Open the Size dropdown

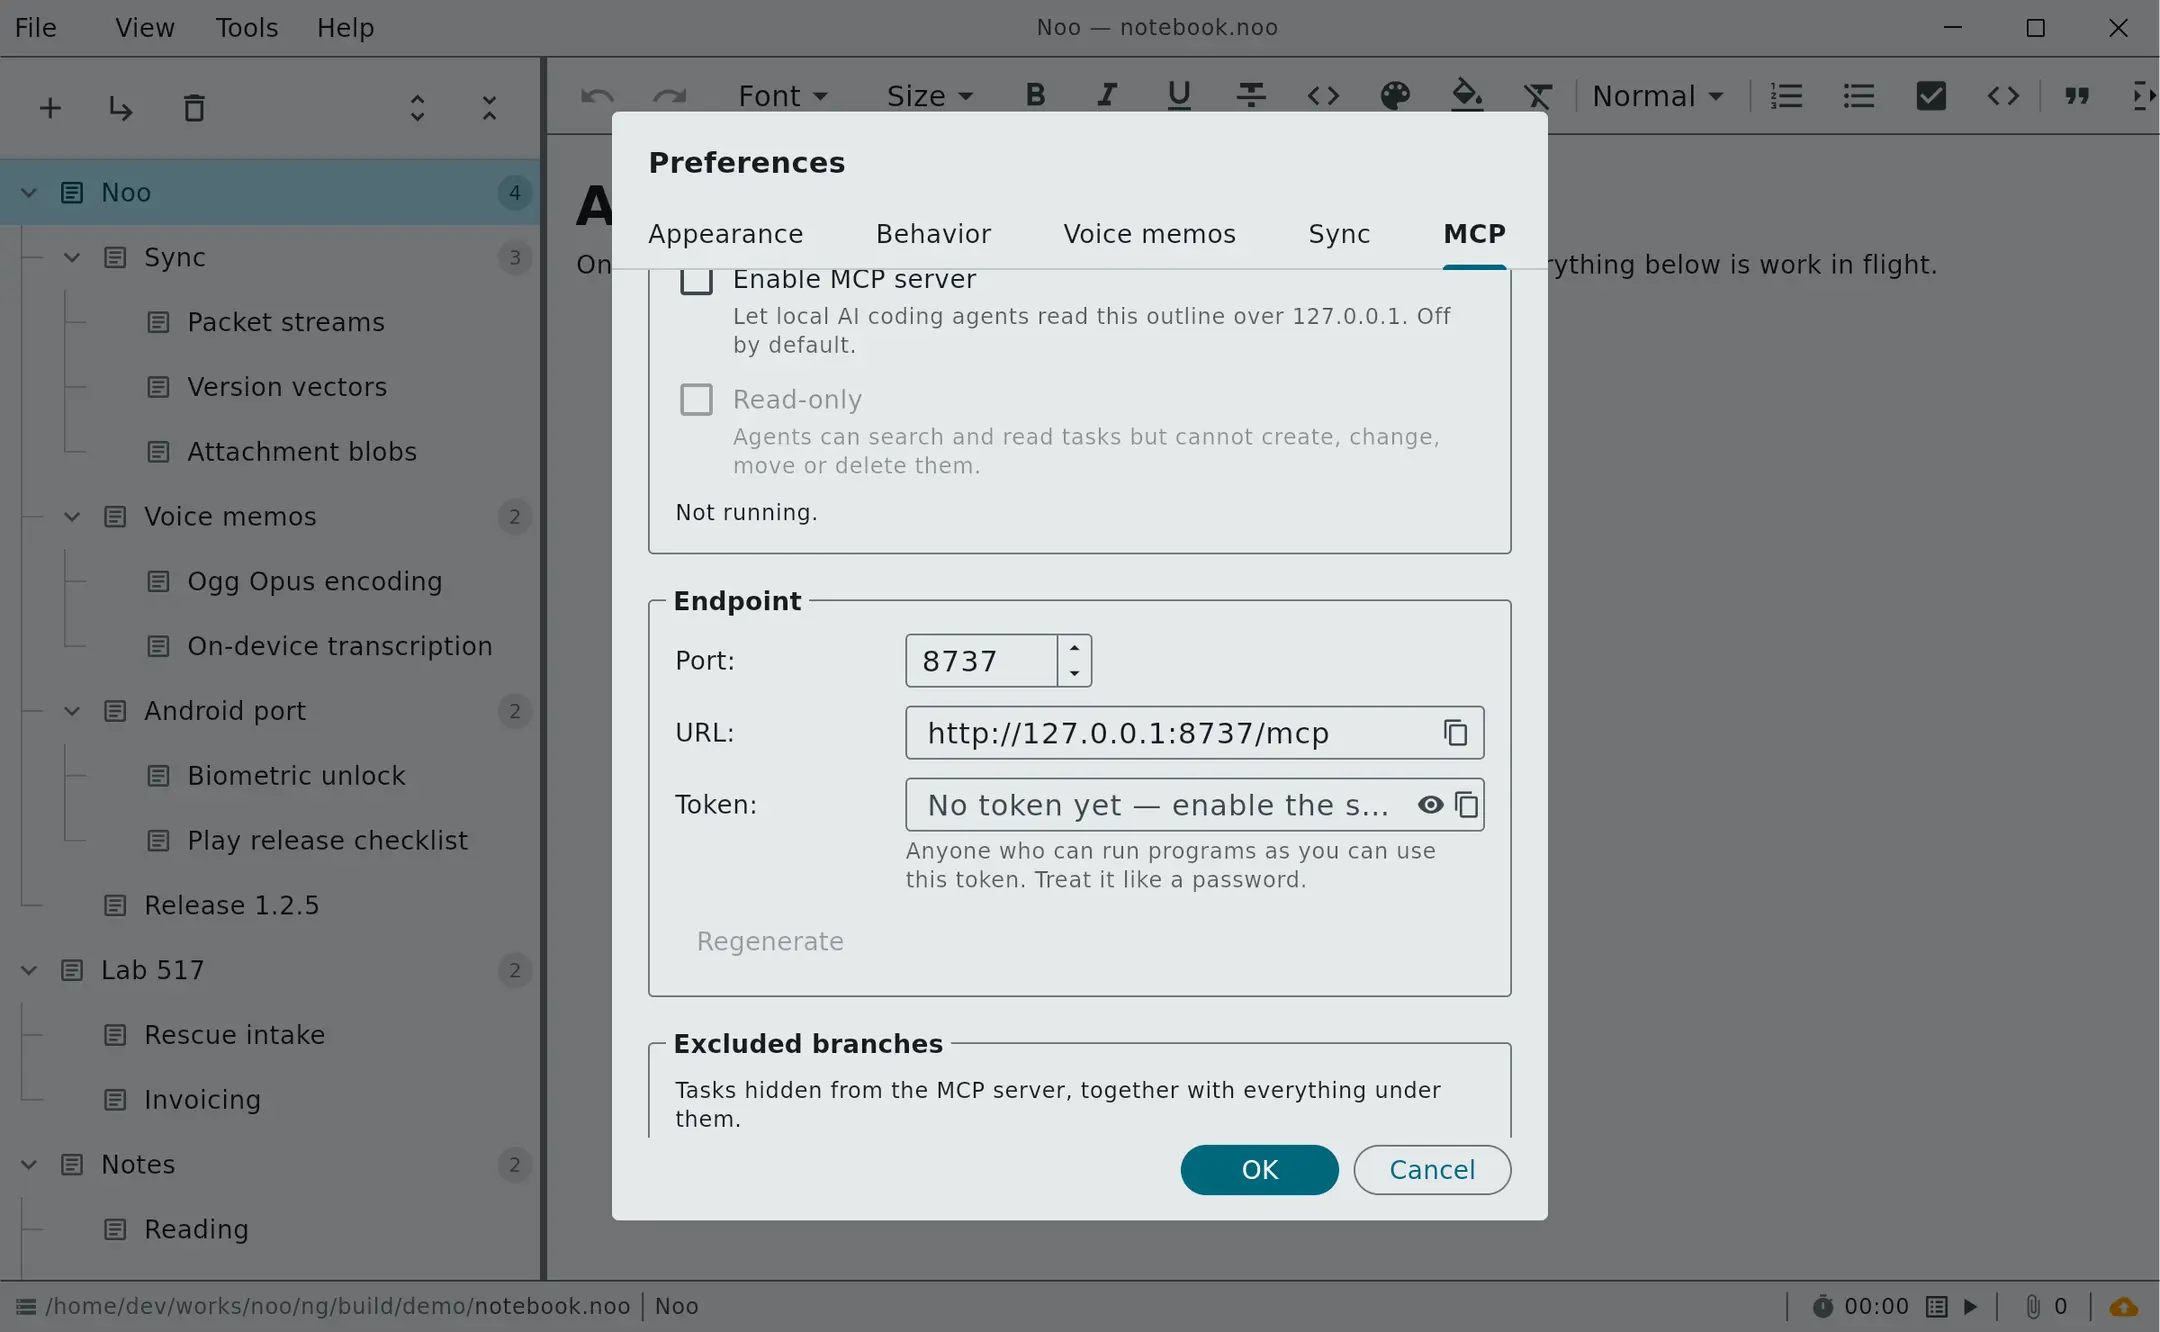point(930,96)
